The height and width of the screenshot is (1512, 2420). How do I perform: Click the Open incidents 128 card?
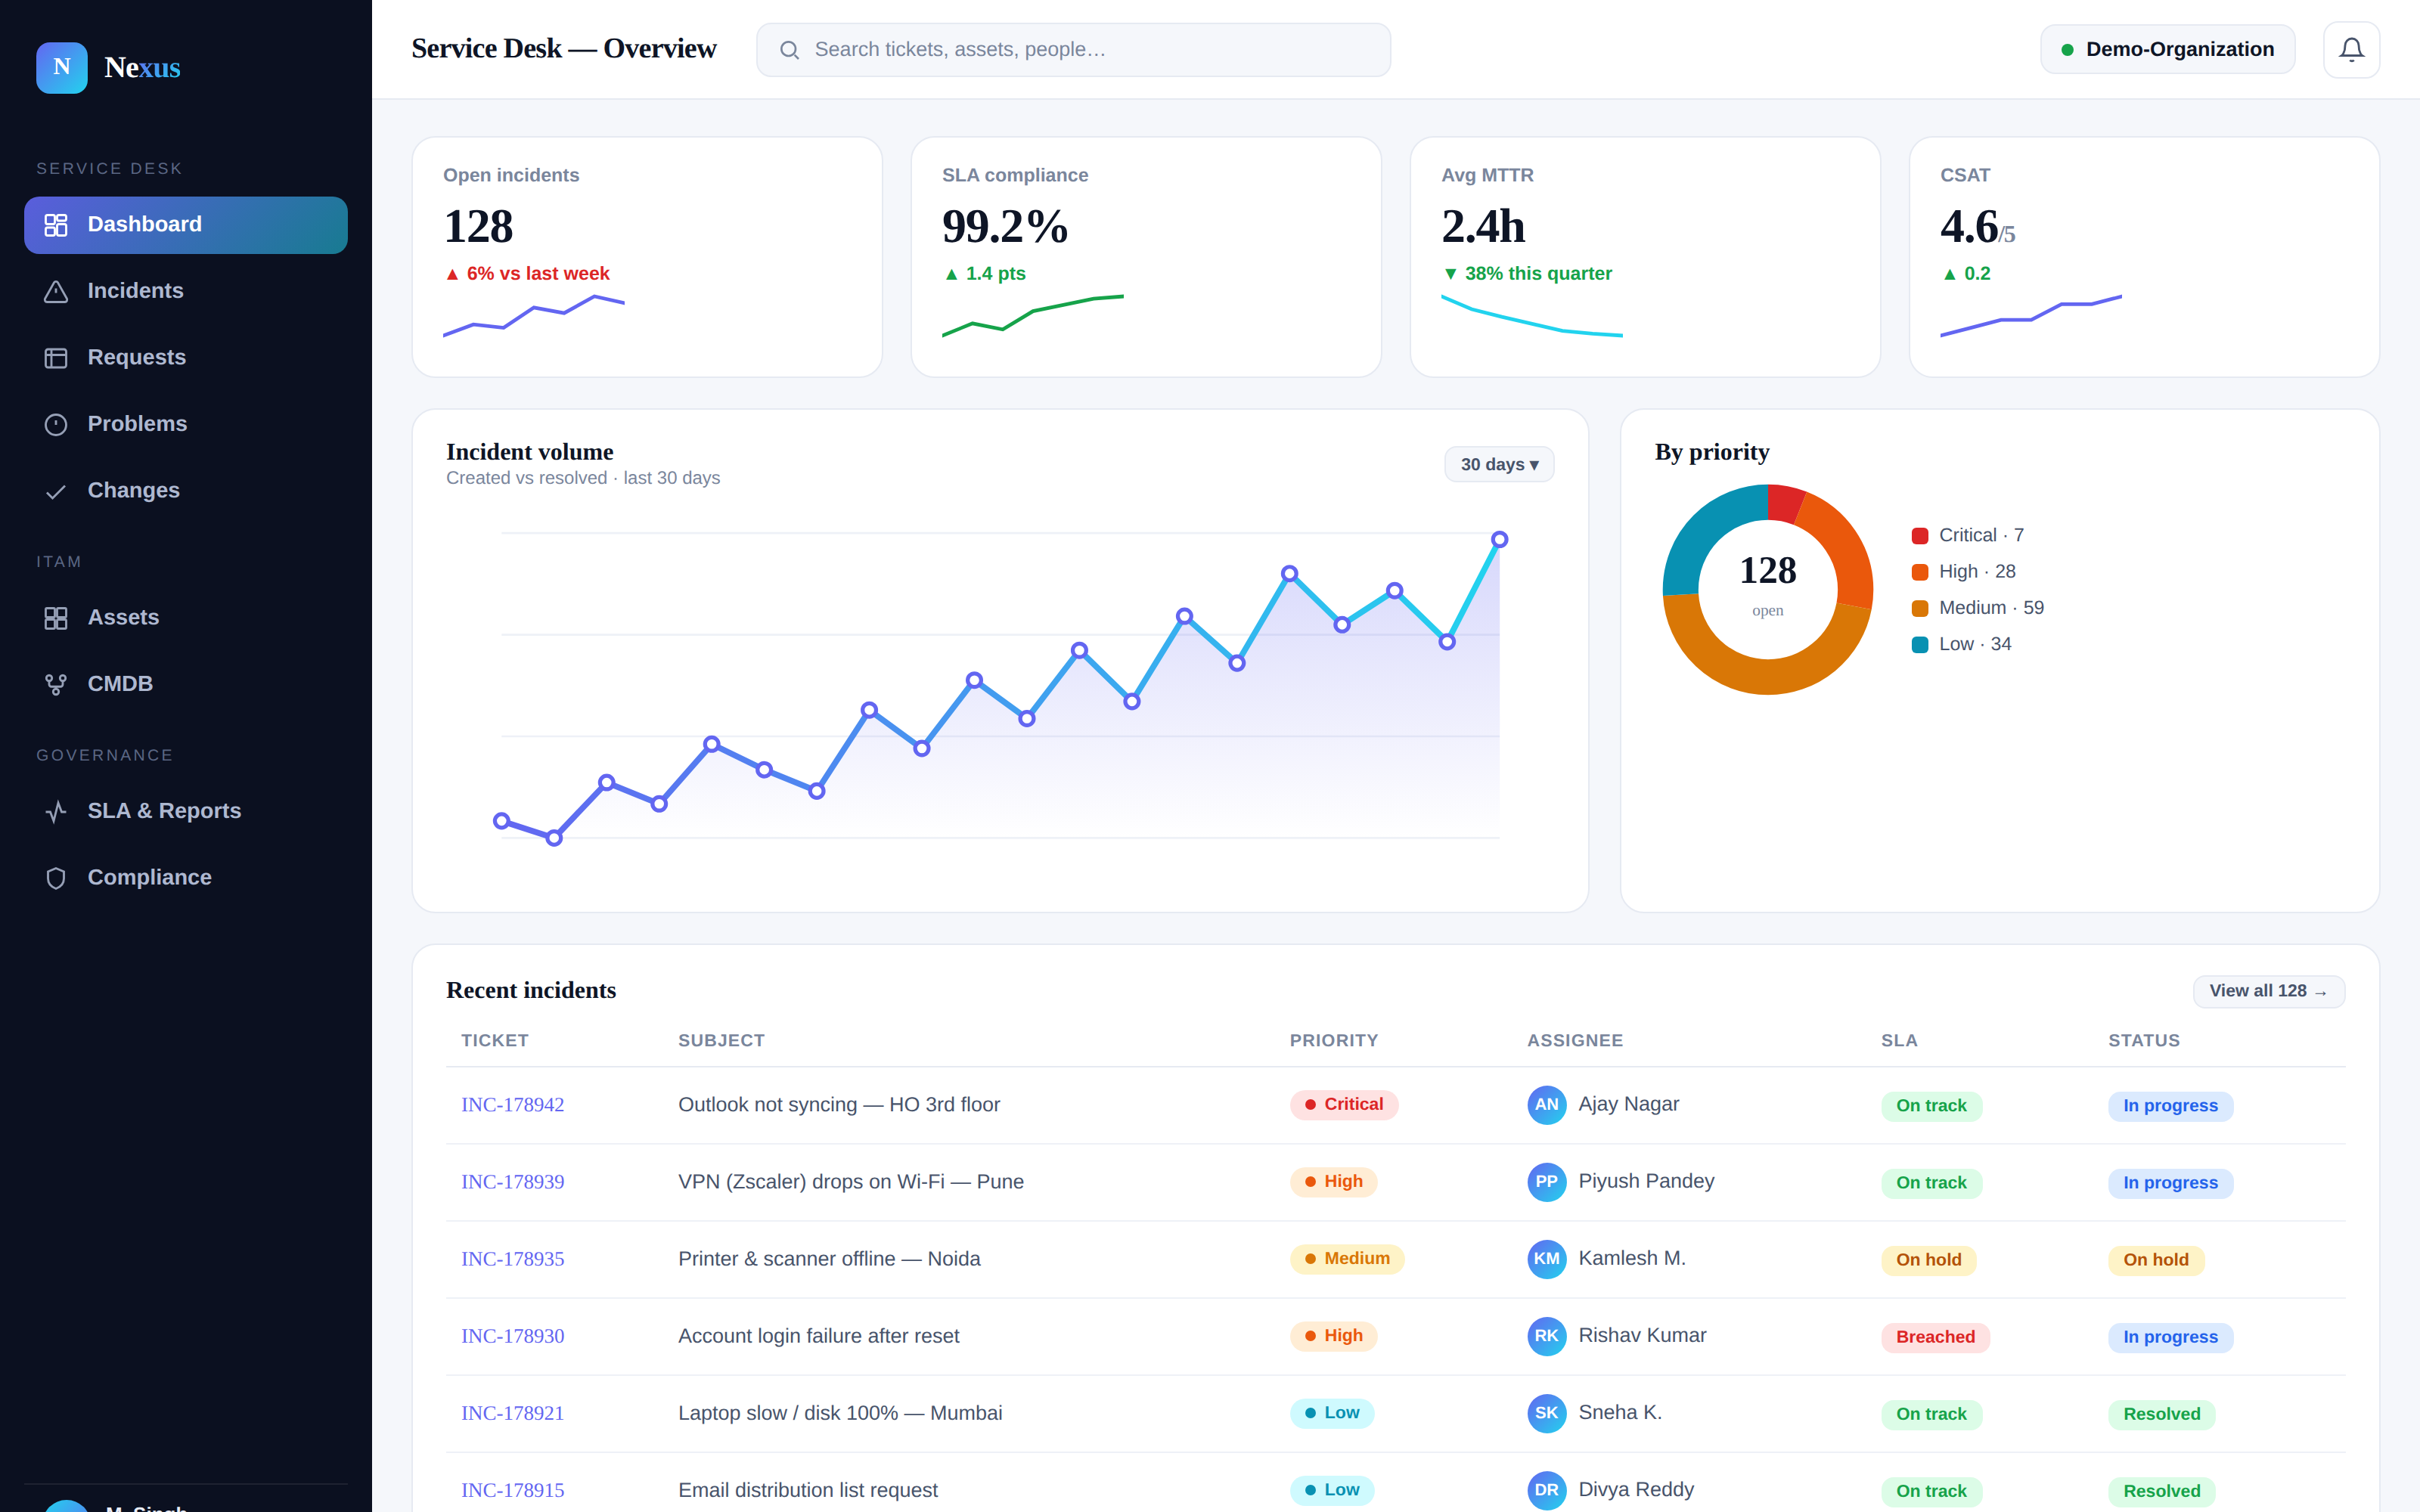pos(647,257)
